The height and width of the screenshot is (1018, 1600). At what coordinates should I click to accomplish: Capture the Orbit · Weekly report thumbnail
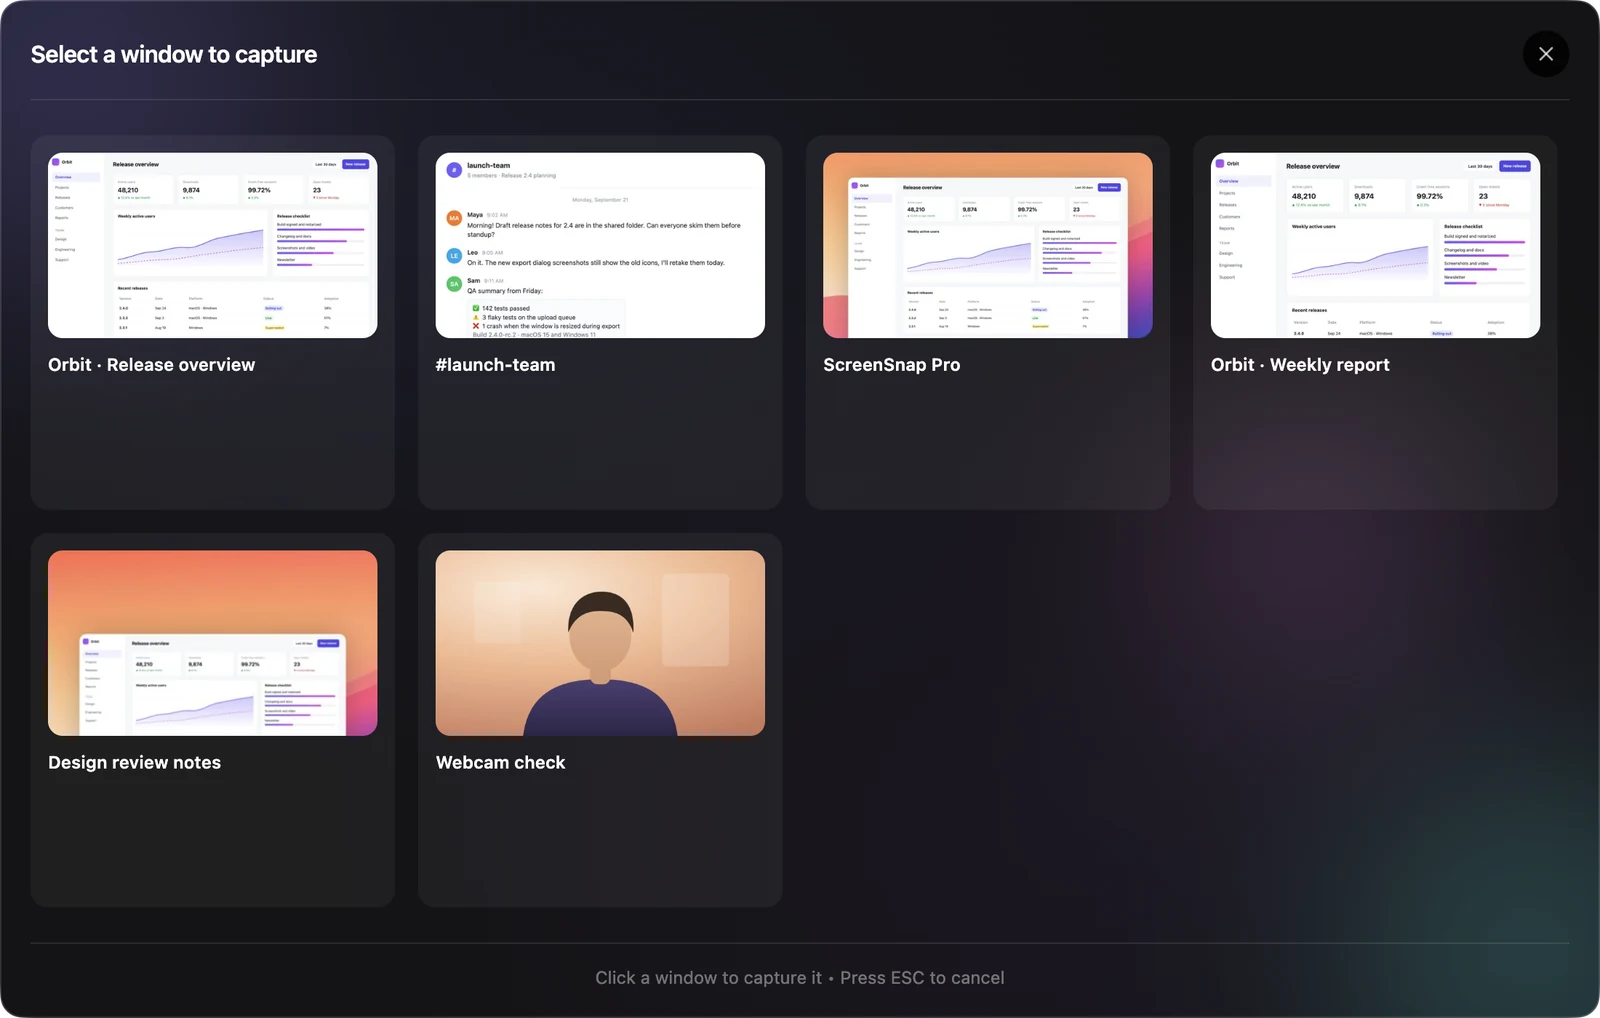[1375, 245]
